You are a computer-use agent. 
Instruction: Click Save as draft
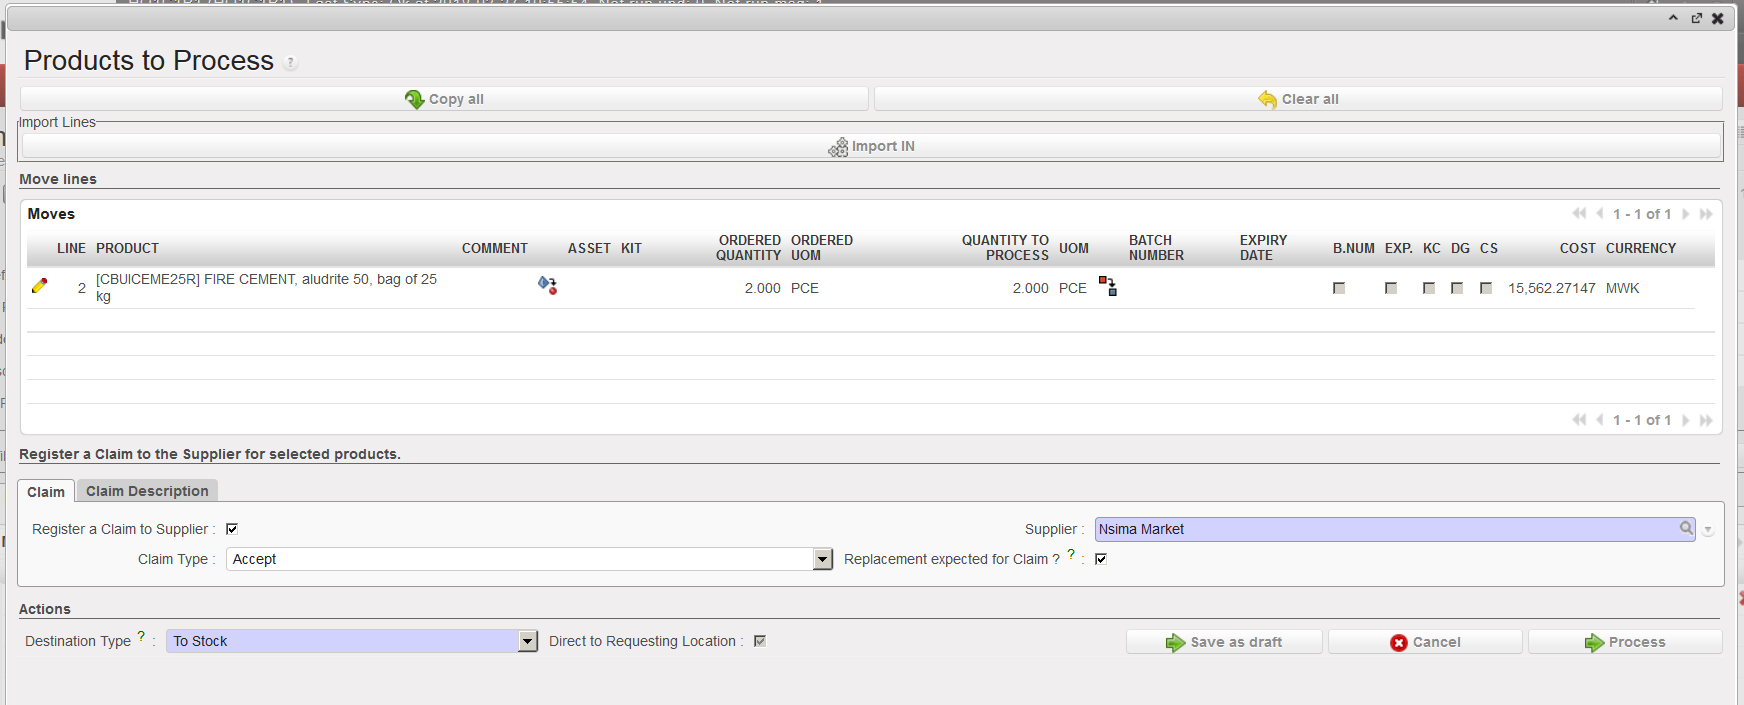click(1224, 642)
